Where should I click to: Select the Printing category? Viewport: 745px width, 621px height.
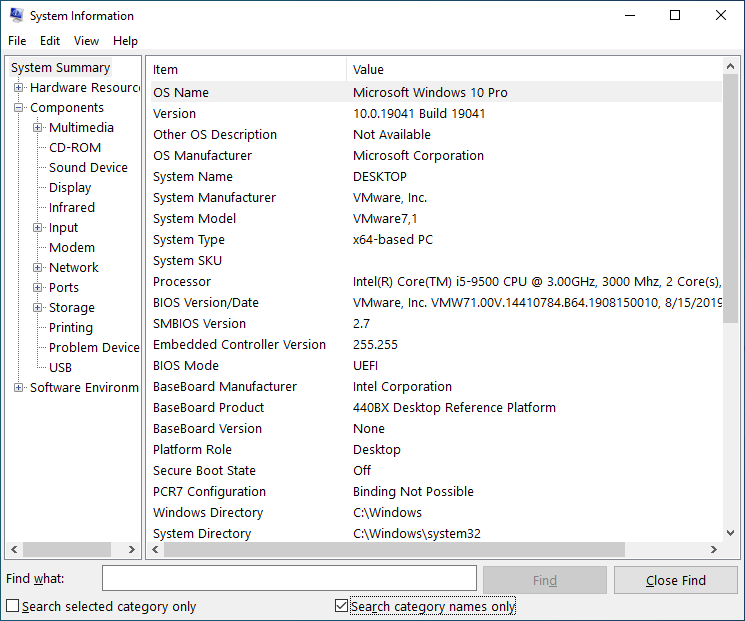pos(71,327)
